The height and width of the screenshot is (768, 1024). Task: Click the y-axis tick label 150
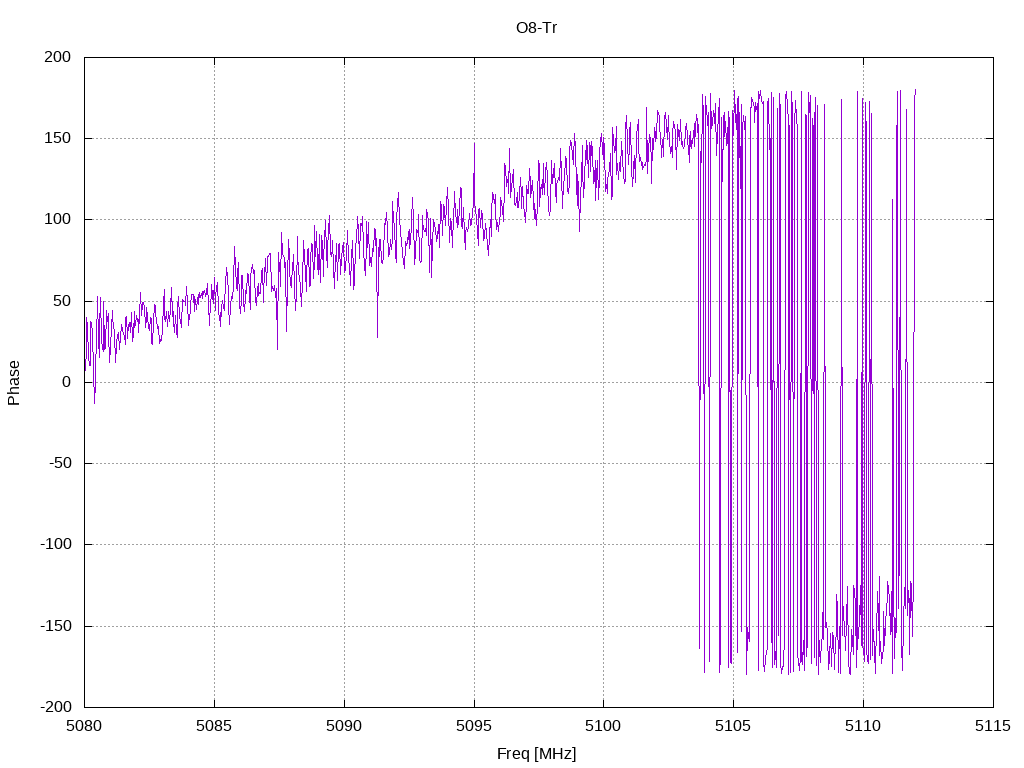pos(57,138)
